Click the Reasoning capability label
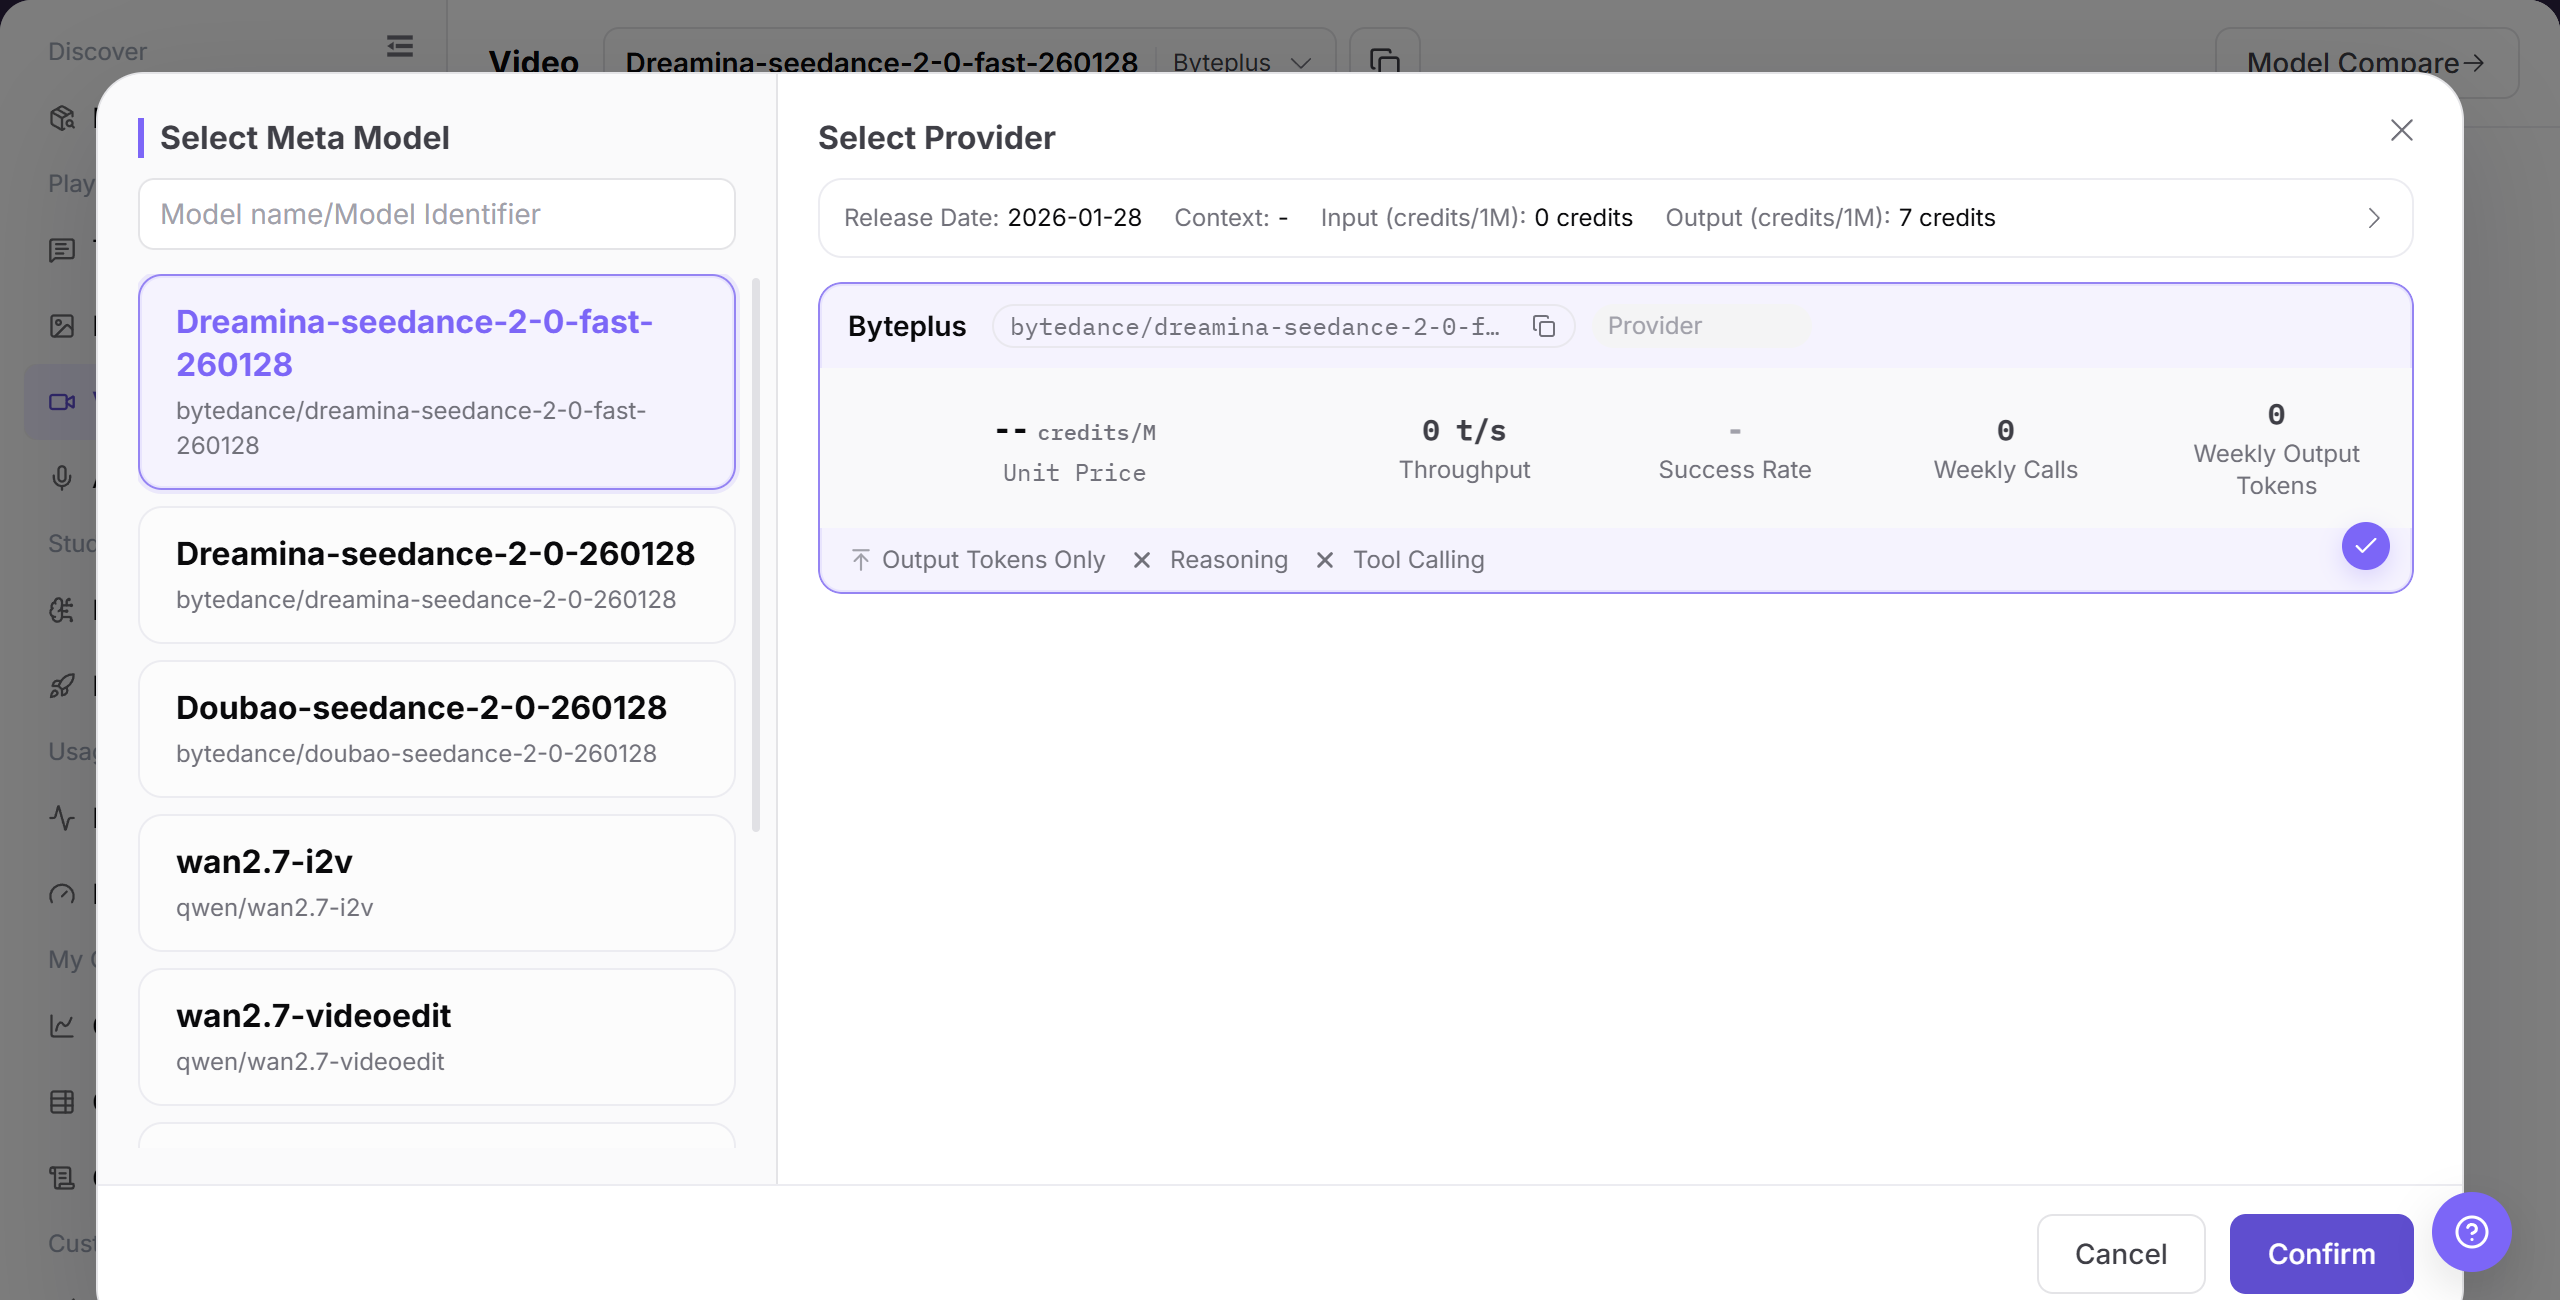The image size is (2560, 1300). 1229,559
